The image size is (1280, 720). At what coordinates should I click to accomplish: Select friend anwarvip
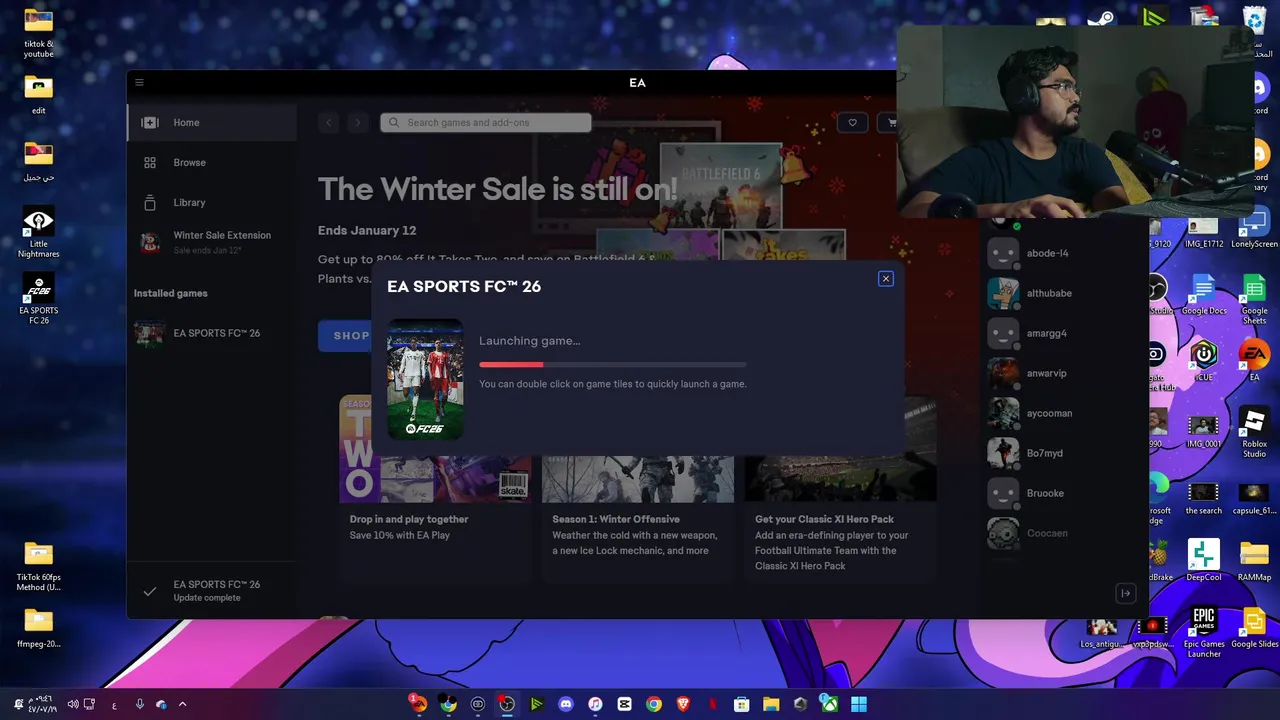(x=1062, y=373)
